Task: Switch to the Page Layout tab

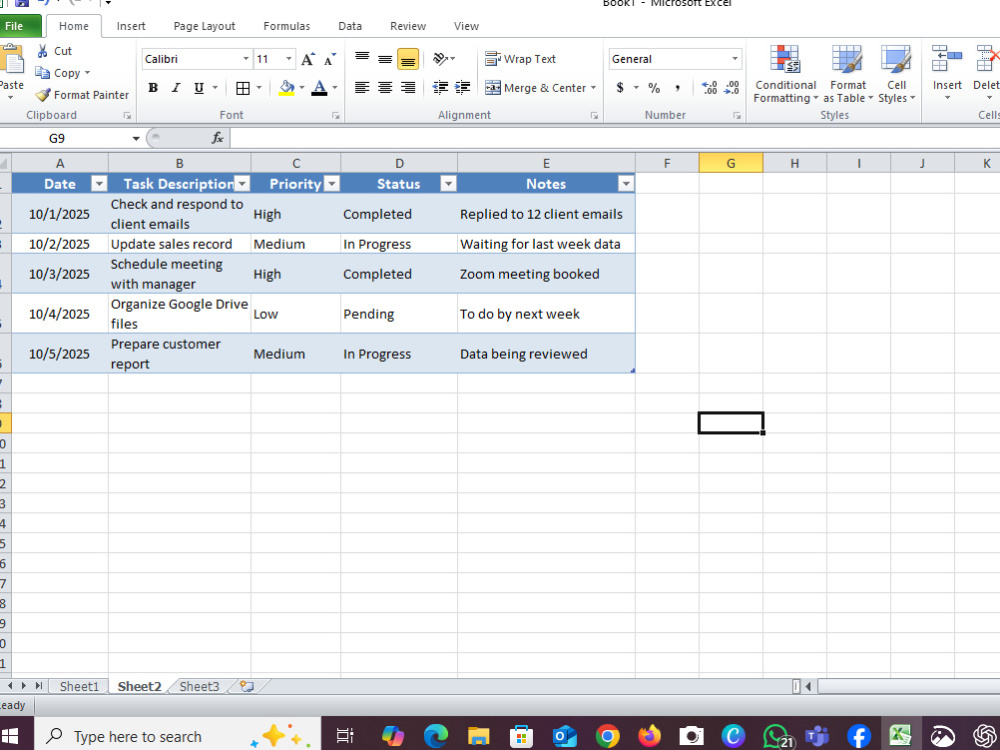Action: pyautogui.click(x=204, y=26)
